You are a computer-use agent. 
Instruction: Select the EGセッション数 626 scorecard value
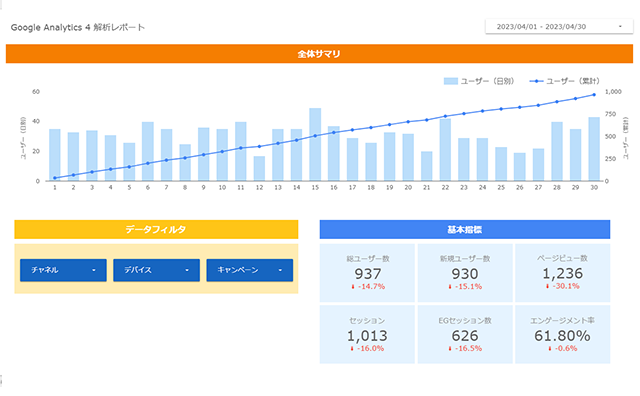click(465, 336)
